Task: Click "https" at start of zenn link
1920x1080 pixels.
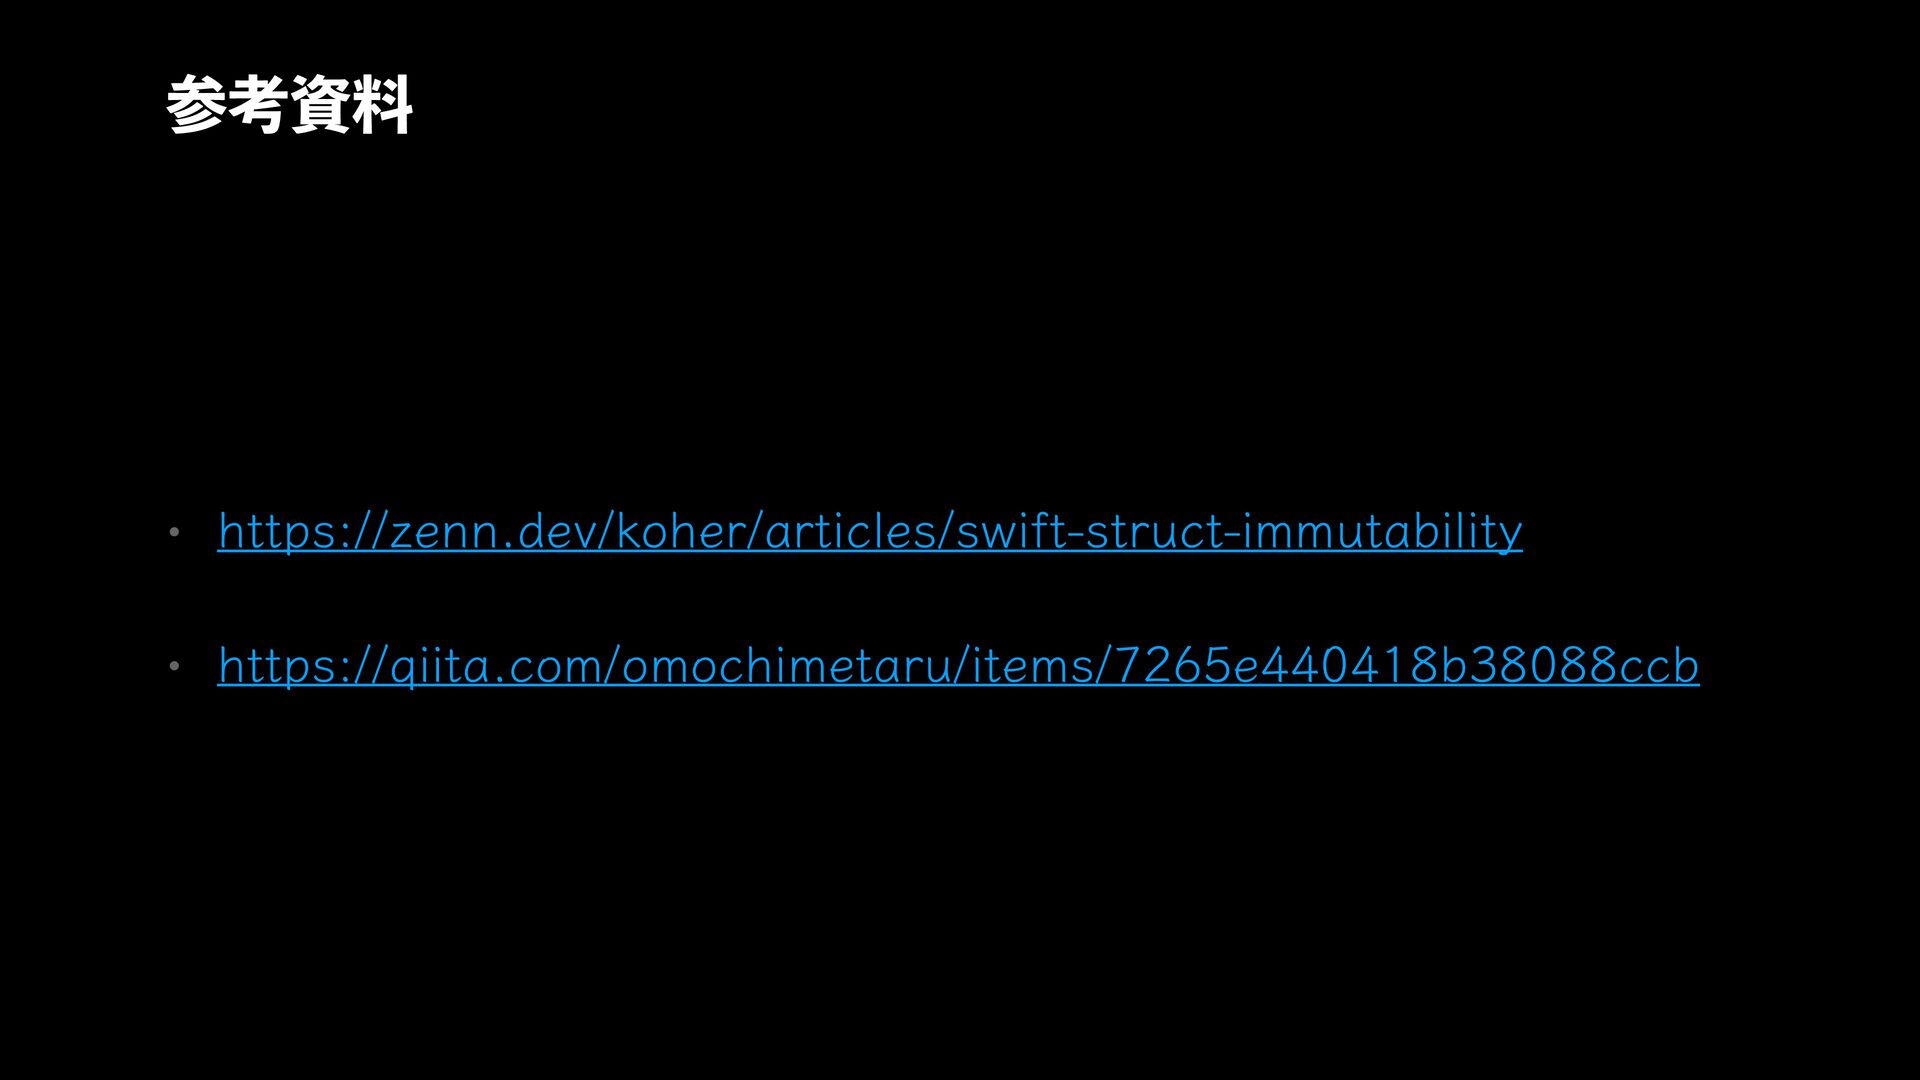Action: coord(277,532)
